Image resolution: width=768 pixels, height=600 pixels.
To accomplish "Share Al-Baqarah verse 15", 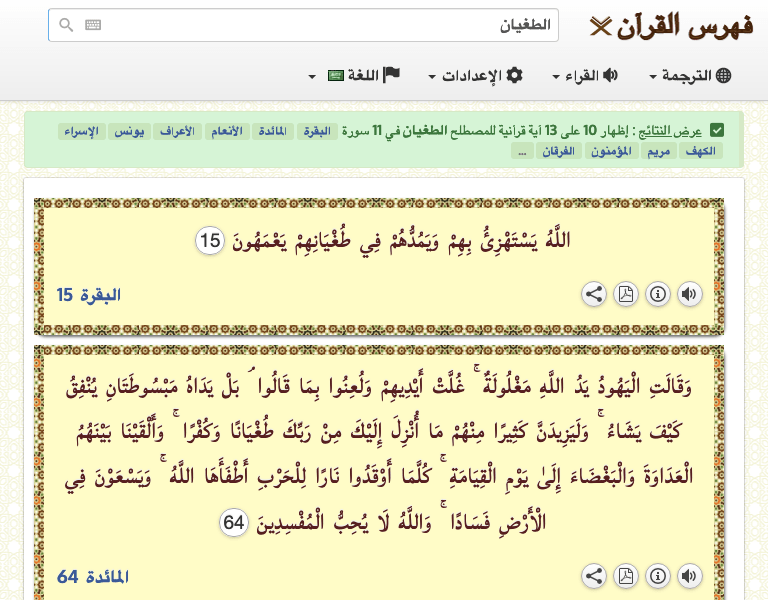I will (x=594, y=294).
